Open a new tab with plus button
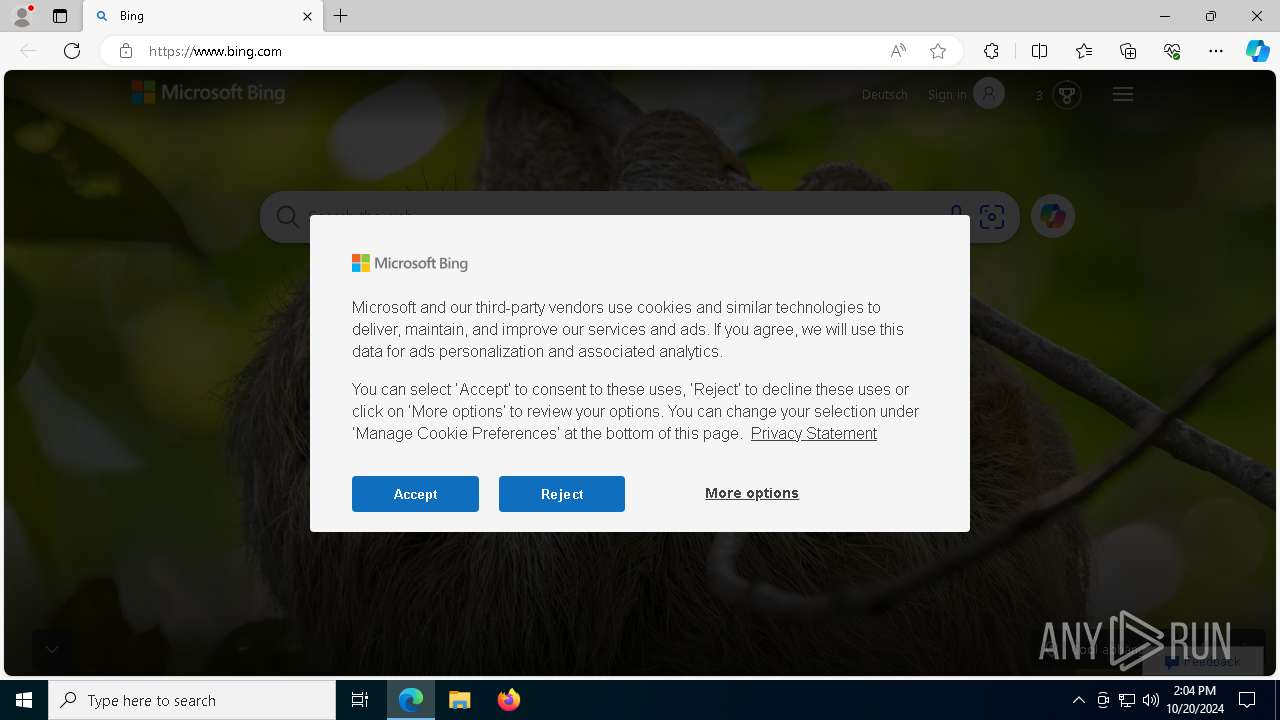Image resolution: width=1280 pixels, height=720 pixels. coord(341,16)
